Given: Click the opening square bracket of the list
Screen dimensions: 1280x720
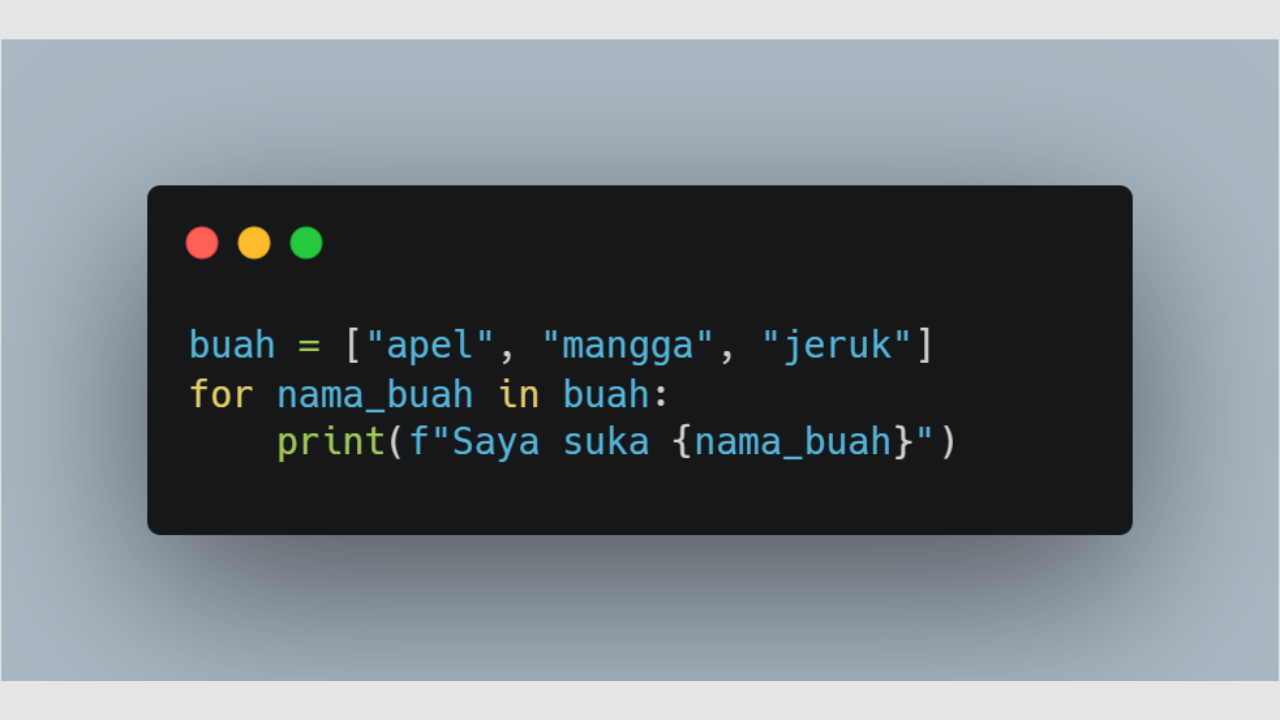Looking at the screenshot, I should (x=353, y=346).
